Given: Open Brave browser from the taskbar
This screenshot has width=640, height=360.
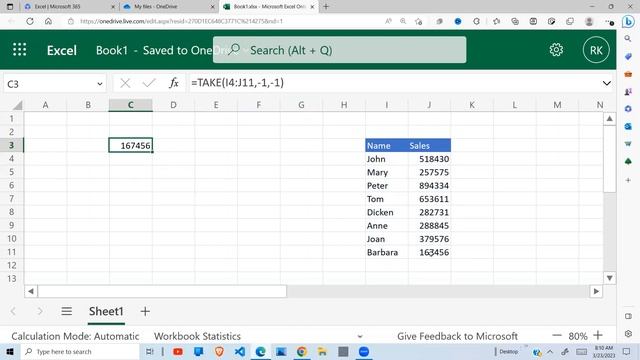Looking at the screenshot, I should [219, 351].
